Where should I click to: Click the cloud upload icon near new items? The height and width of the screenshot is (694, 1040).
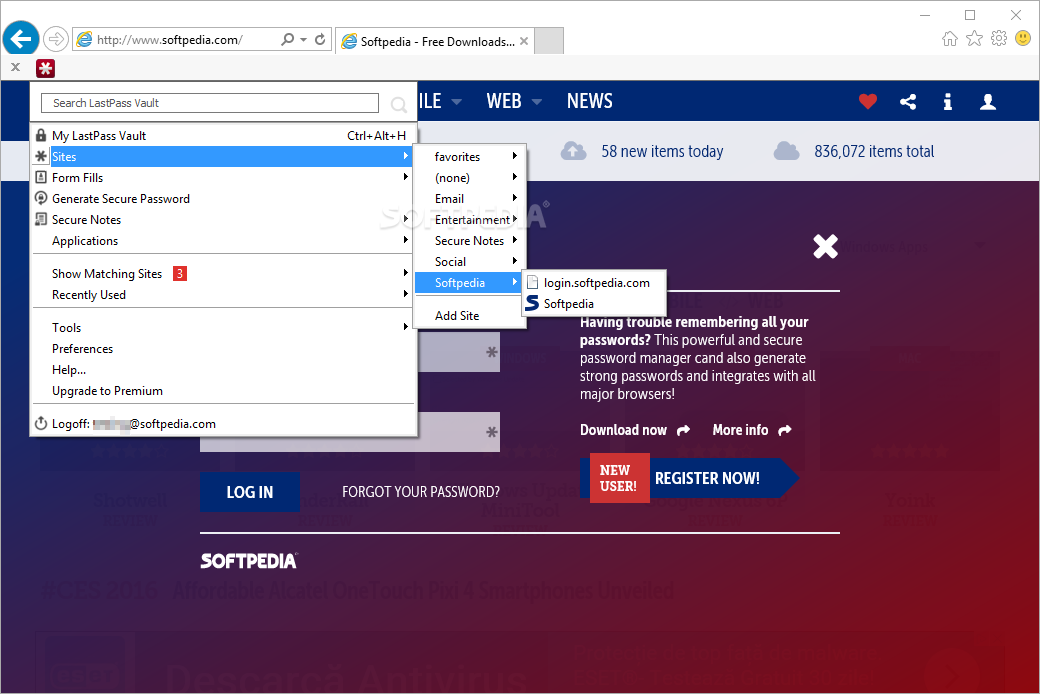pyautogui.click(x=574, y=151)
